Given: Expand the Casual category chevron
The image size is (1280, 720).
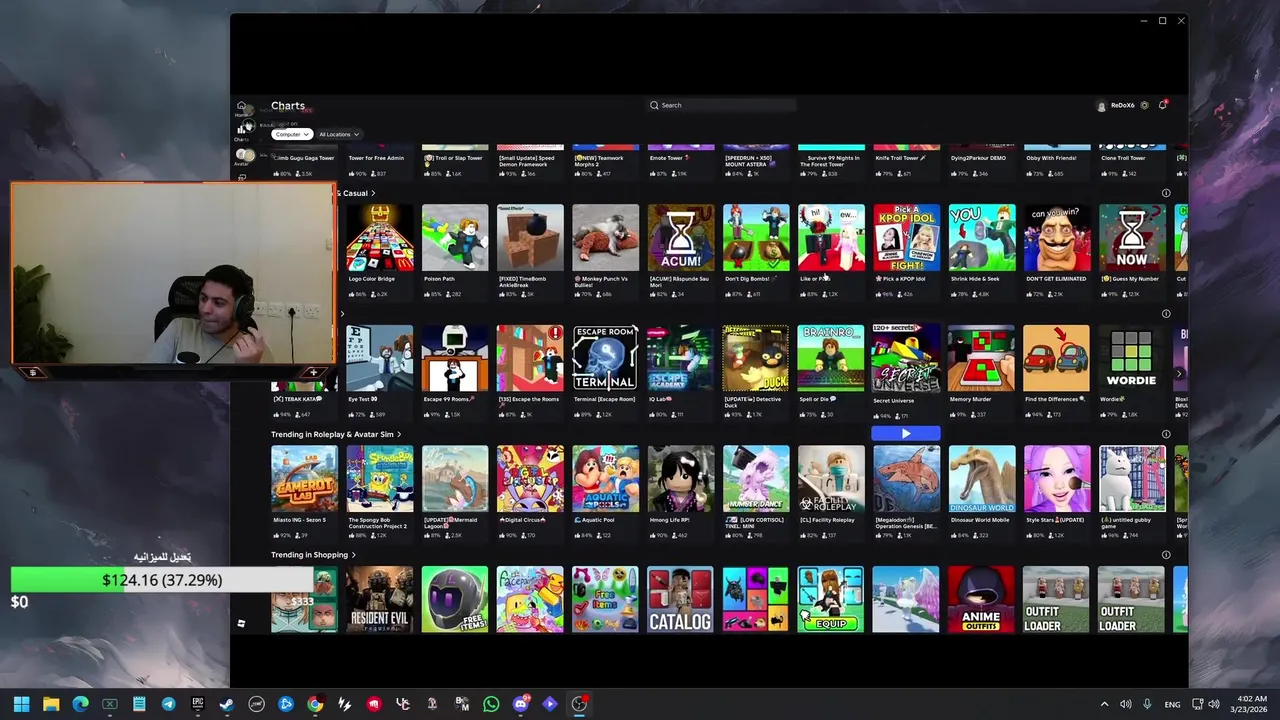Looking at the screenshot, I should tap(373, 193).
